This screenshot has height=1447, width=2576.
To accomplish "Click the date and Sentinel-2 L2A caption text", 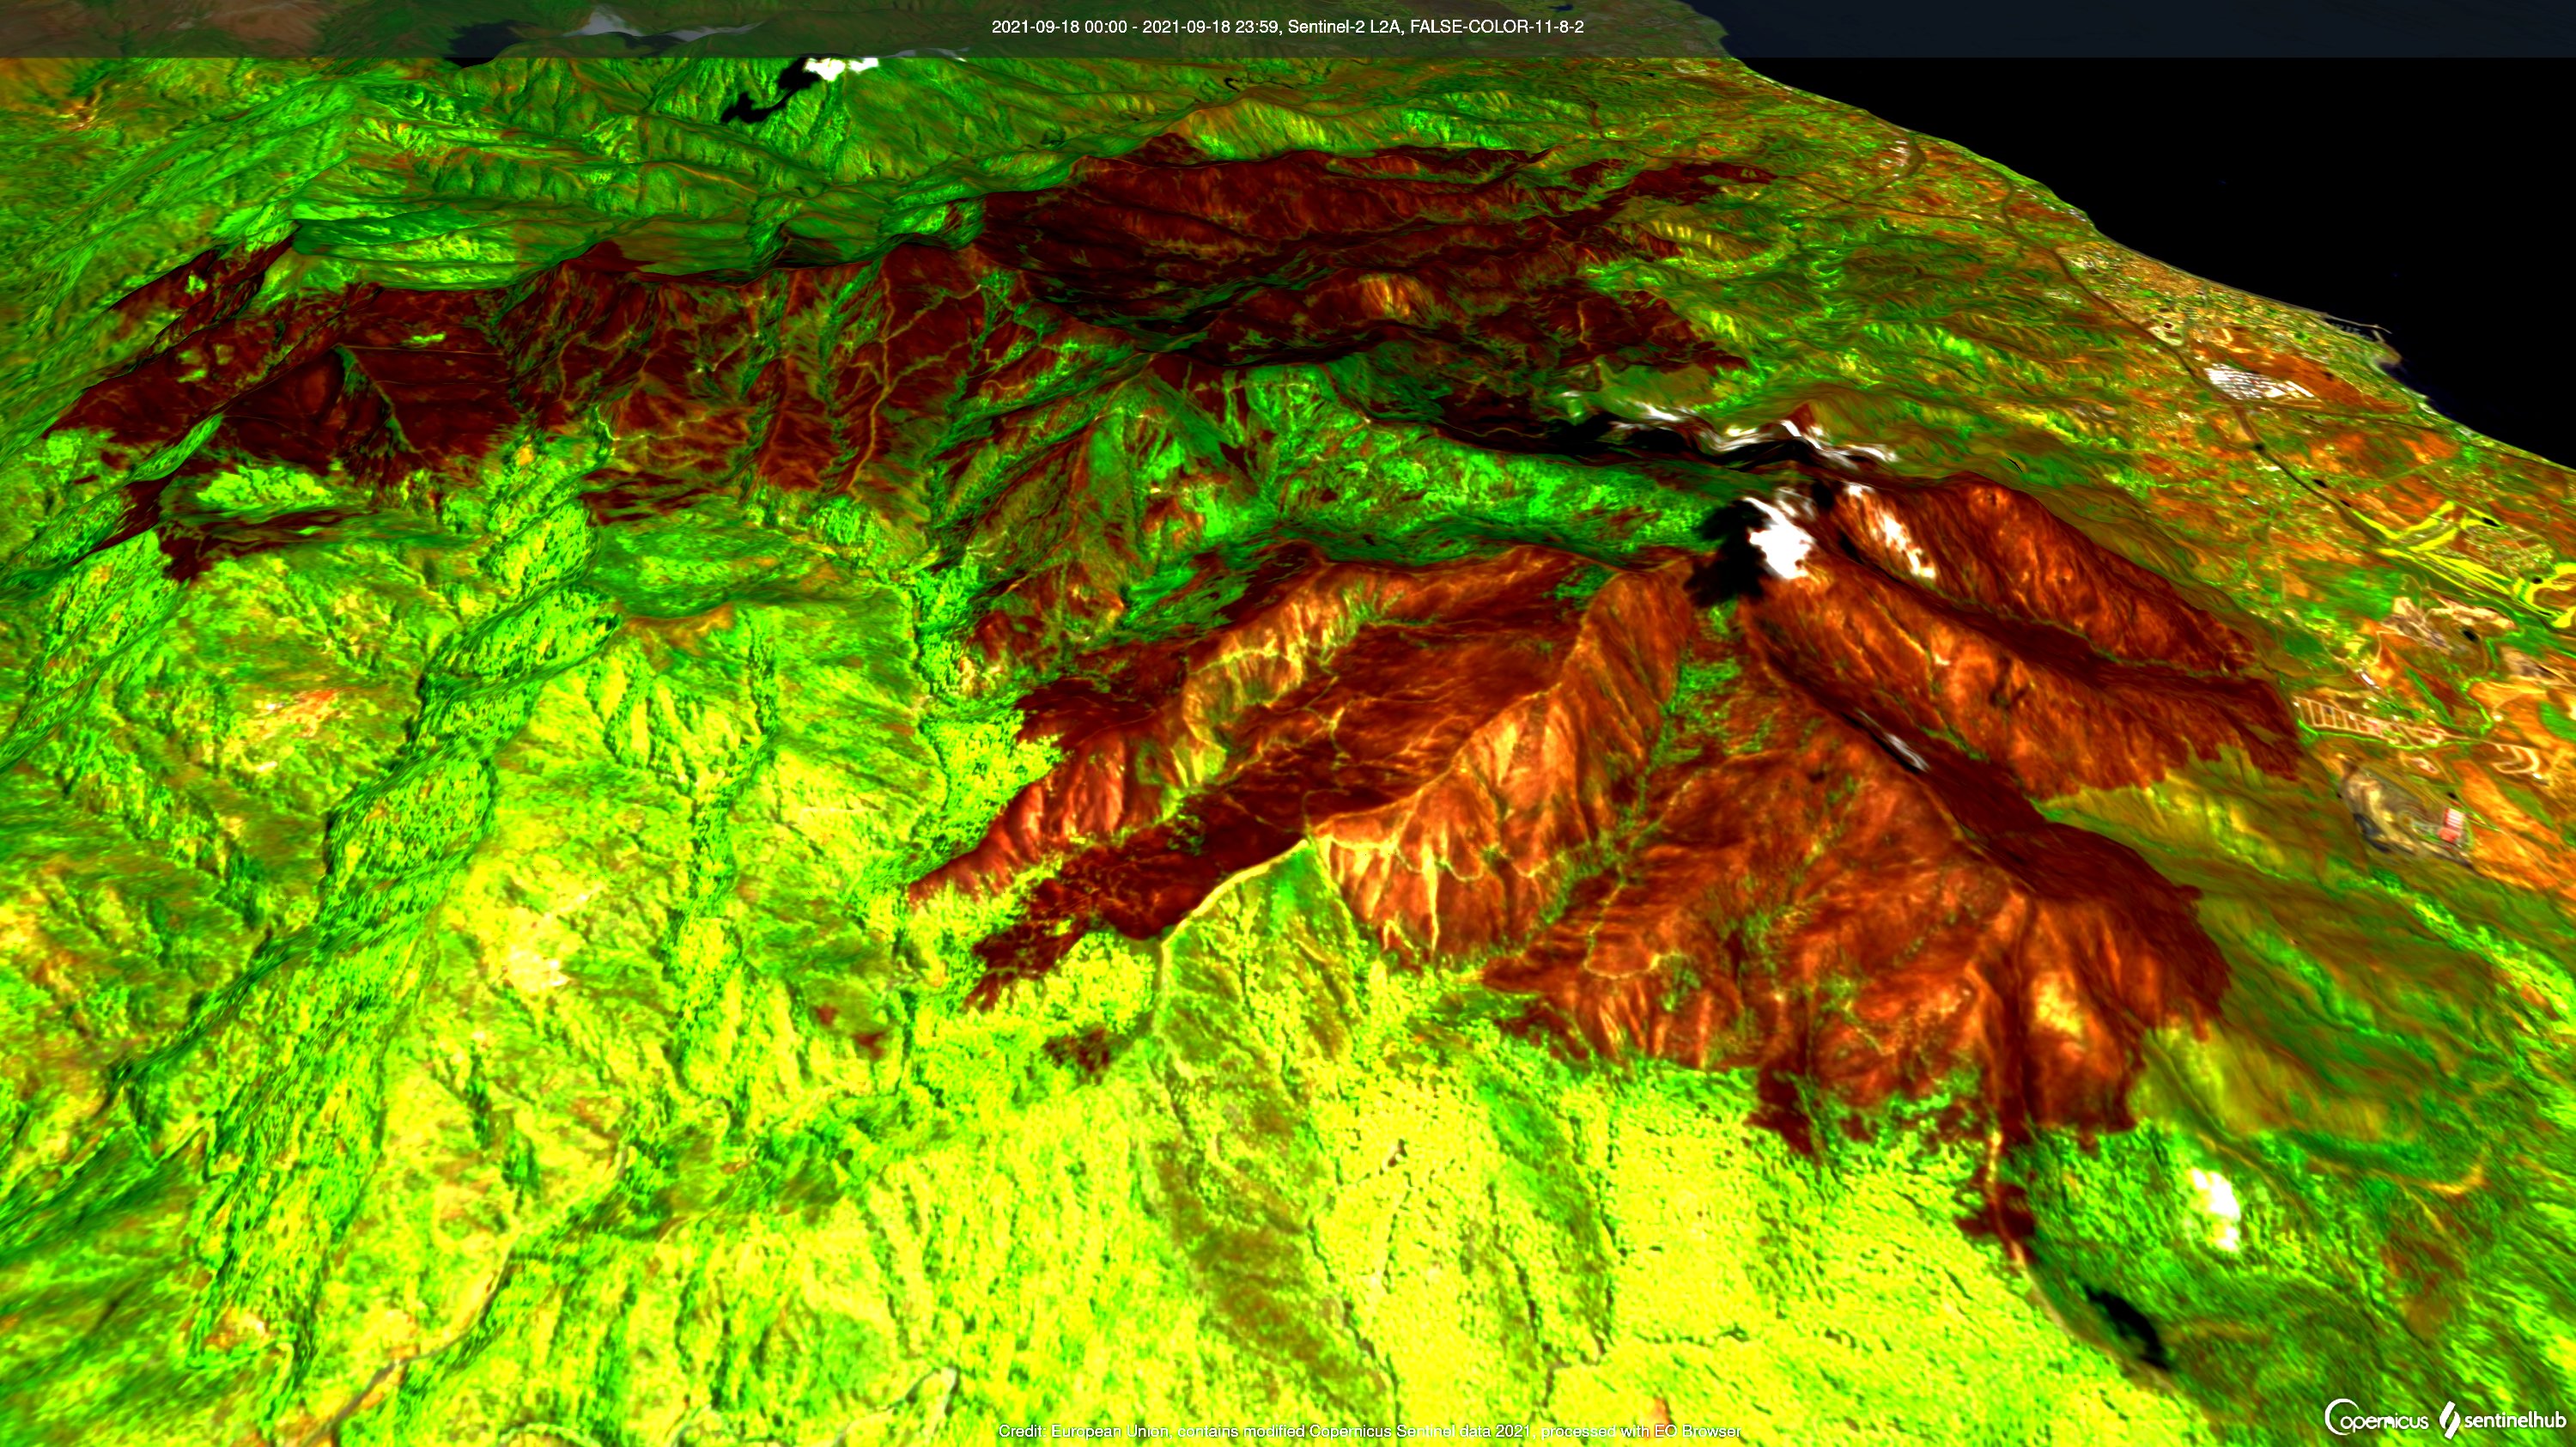I will (1287, 27).
